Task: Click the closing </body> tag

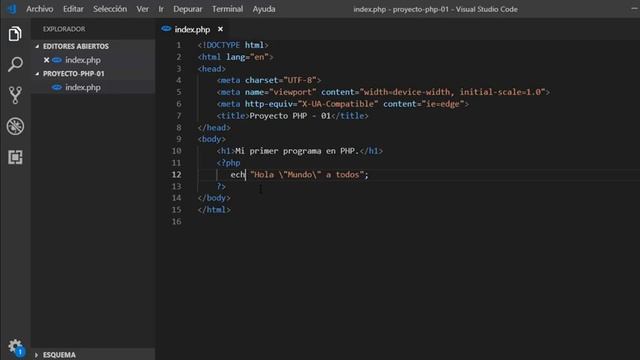Action: coord(214,198)
